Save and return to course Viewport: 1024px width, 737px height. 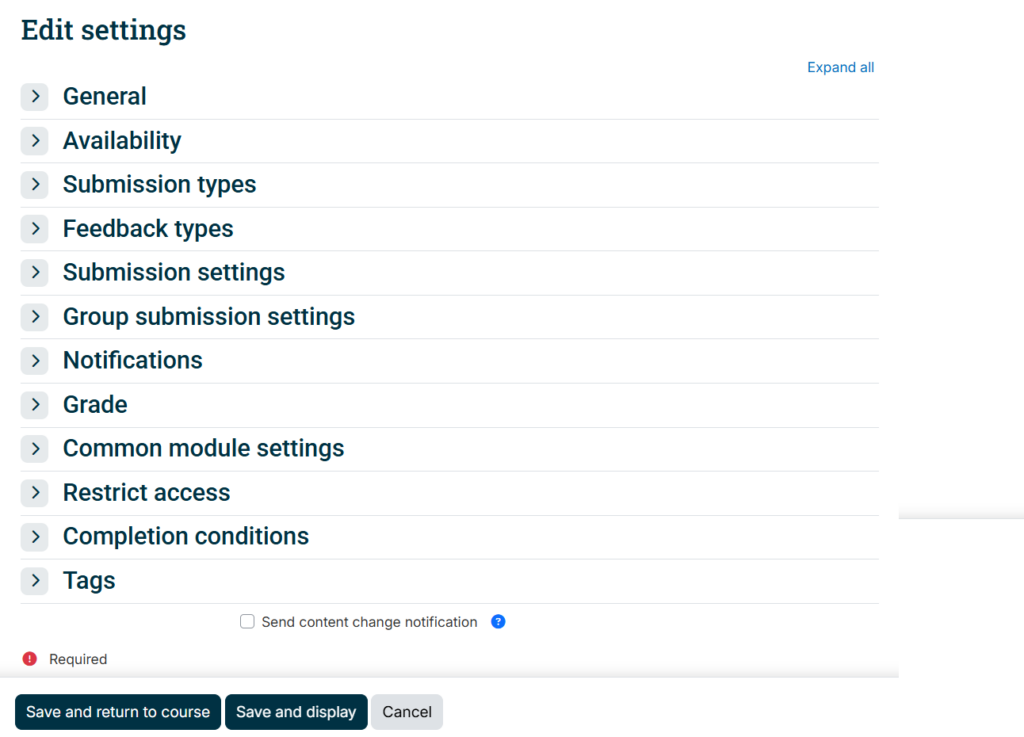(x=118, y=712)
